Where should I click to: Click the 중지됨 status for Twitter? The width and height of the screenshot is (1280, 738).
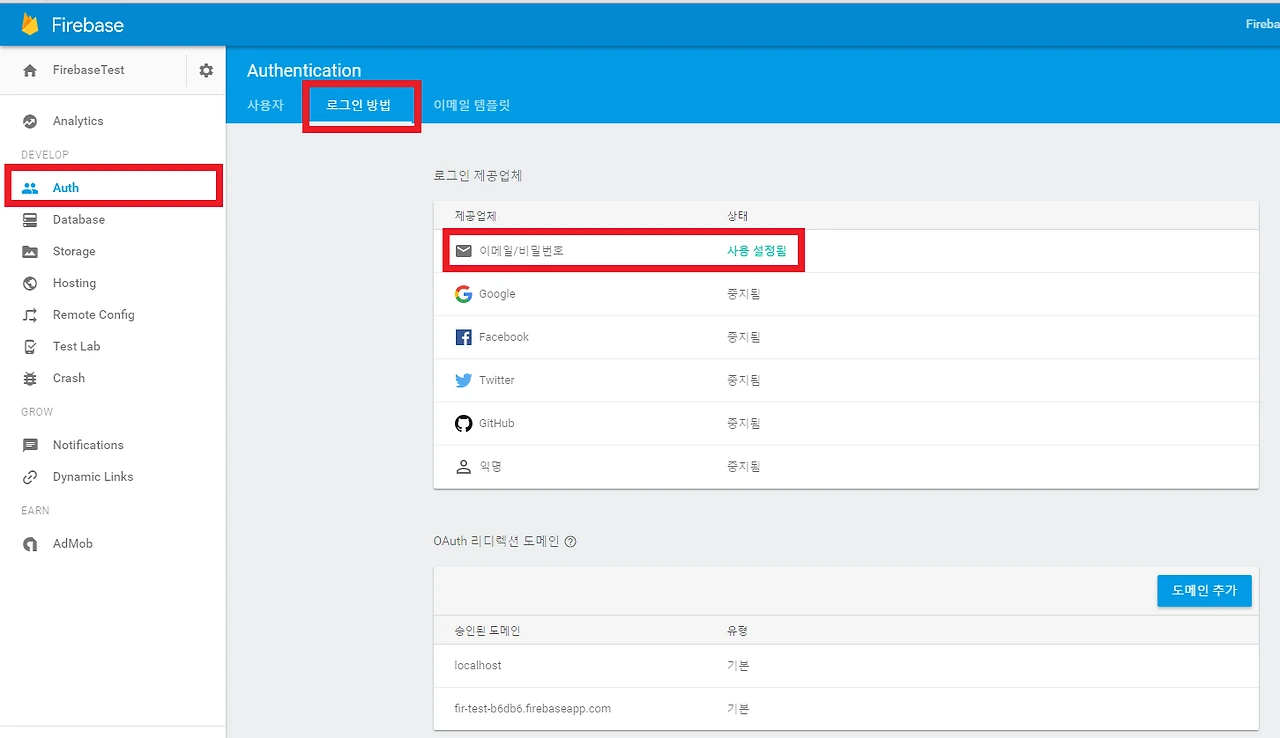744,380
